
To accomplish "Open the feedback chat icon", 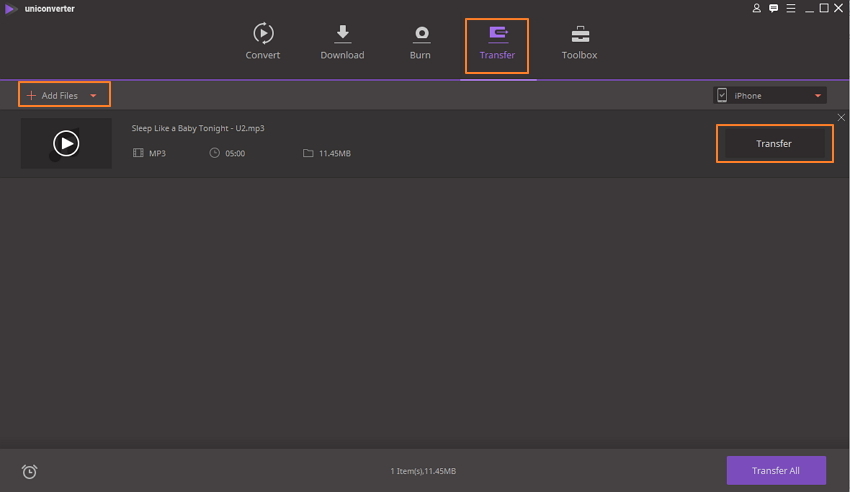I will pyautogui.click(x=773, y=8).
